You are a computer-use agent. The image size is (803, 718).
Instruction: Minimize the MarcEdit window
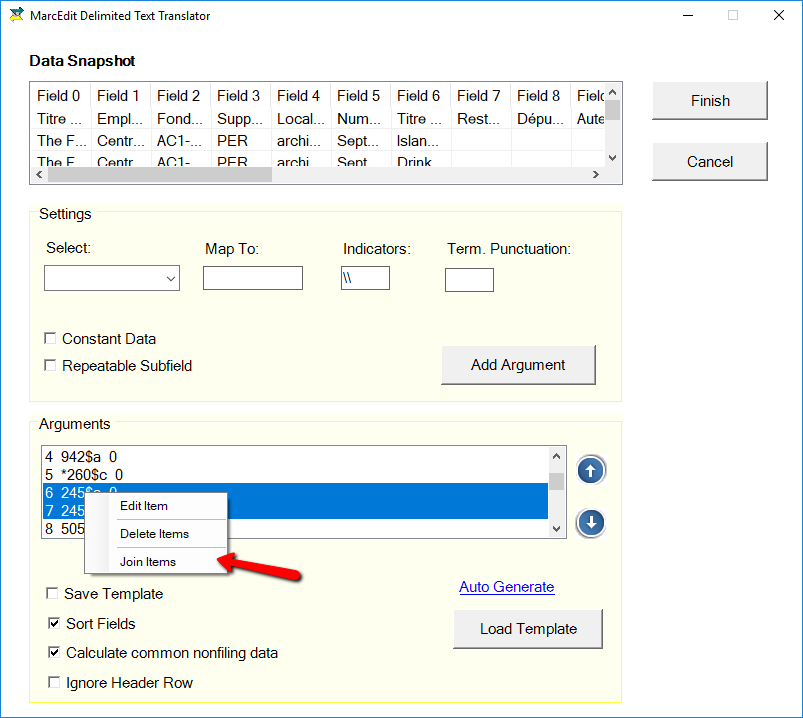[688, 15]
